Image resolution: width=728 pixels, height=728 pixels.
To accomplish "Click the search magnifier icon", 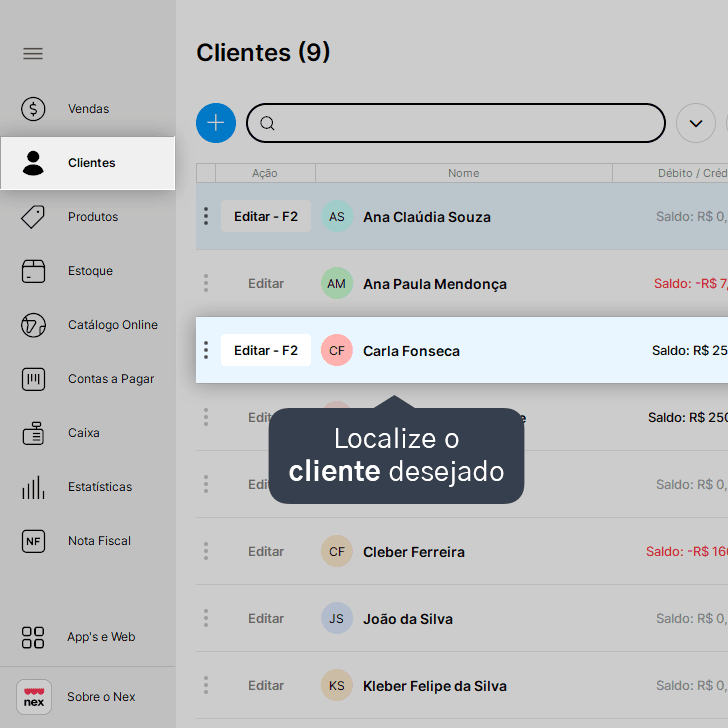I will 267,123.
